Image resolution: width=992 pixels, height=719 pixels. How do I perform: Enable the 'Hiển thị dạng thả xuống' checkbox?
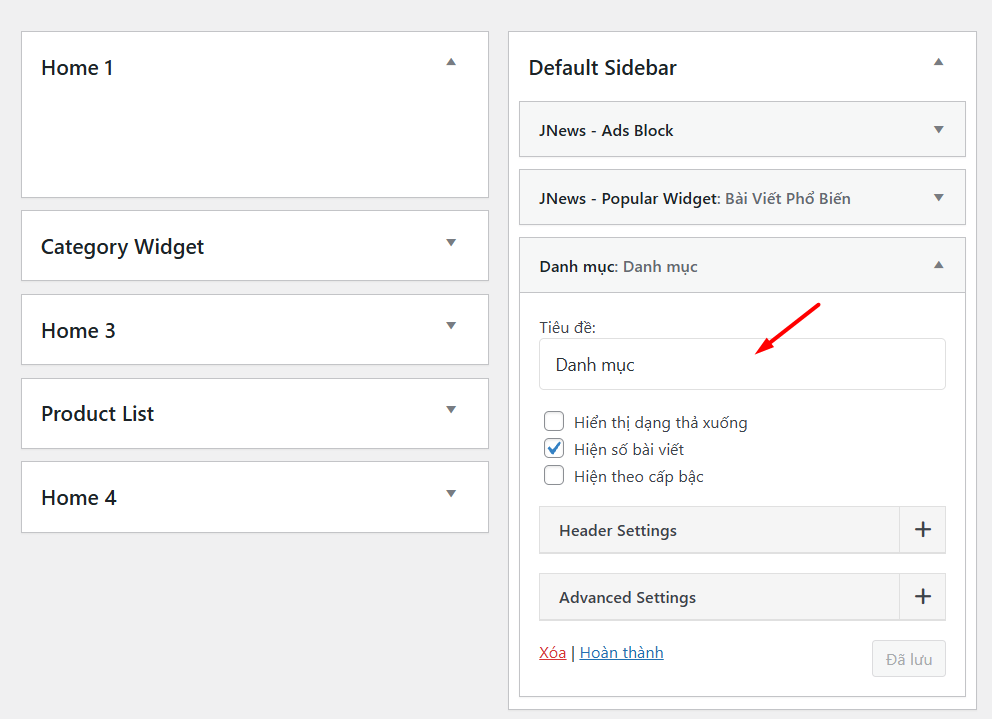click(554, 421)
